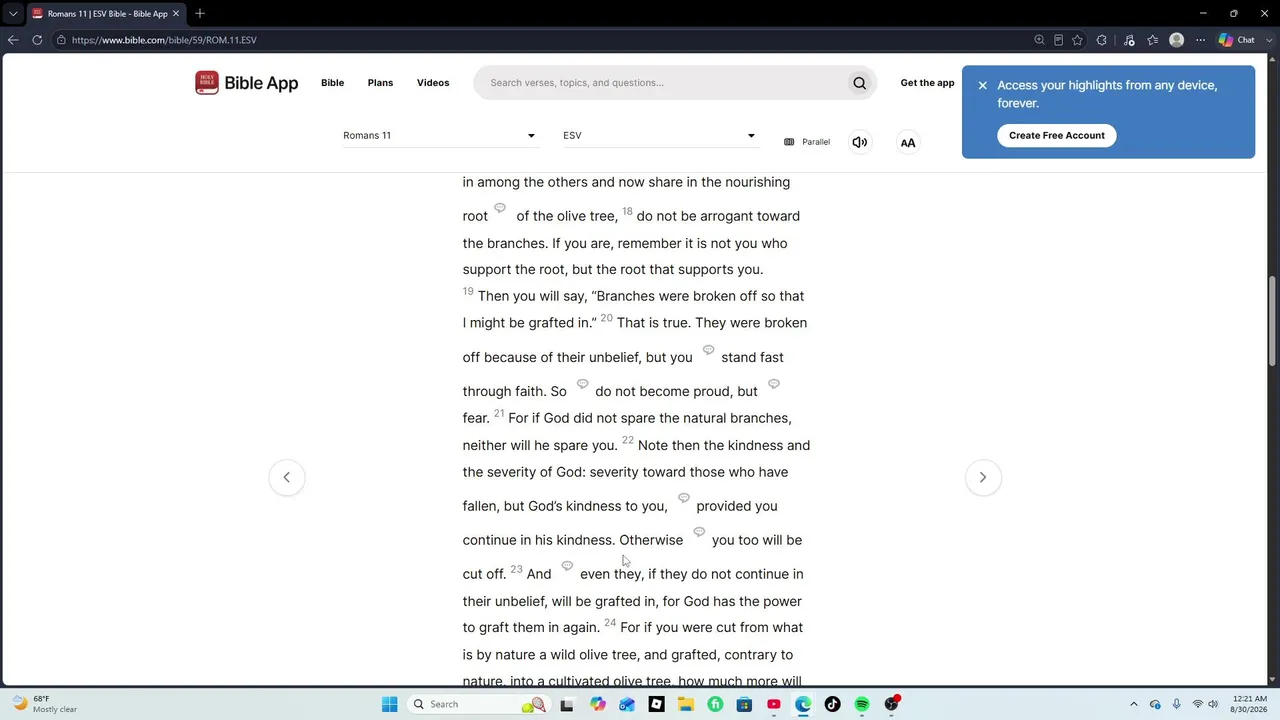1280x720 pixels.
Task: Open the ESV version dropdown
Action: 660,136
